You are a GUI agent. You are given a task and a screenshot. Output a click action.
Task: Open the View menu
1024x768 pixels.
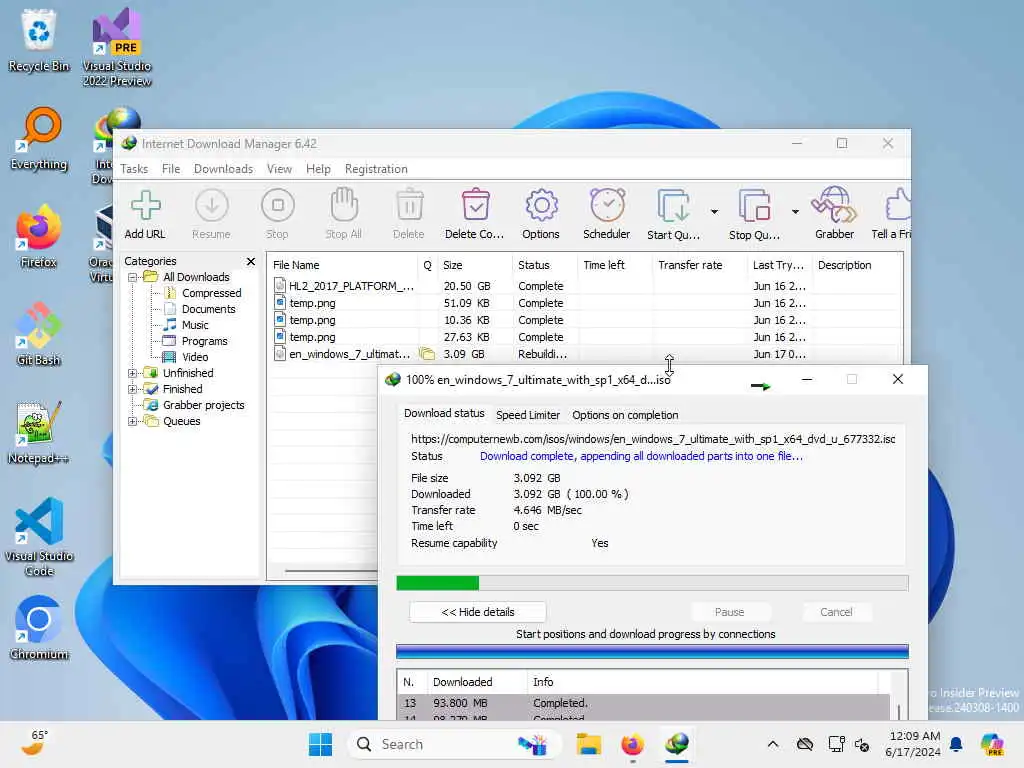[280, 168]
